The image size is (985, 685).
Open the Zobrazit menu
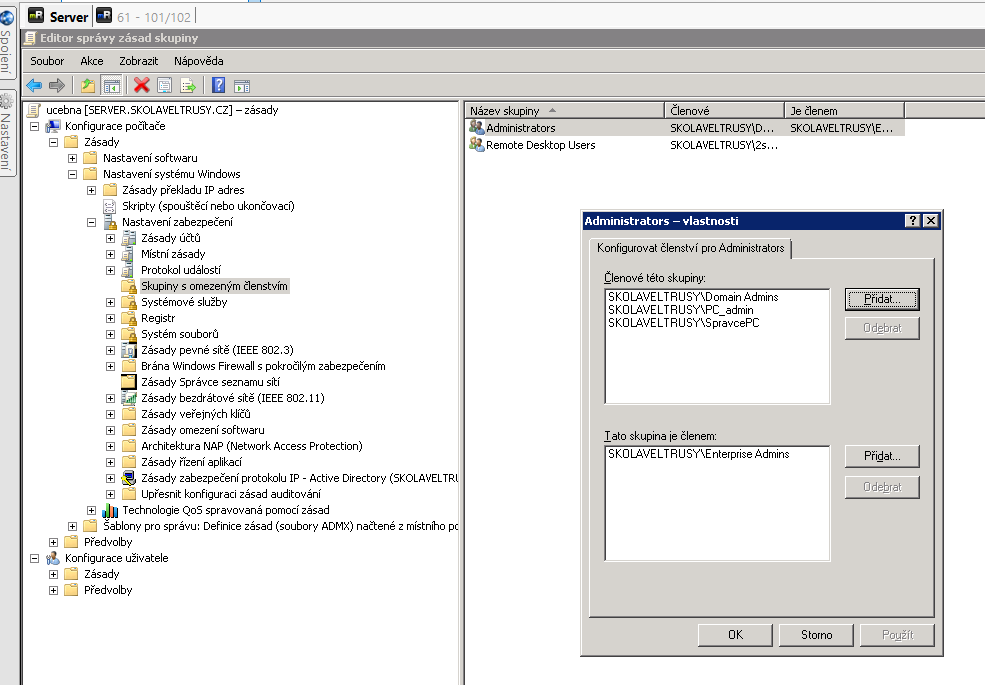tap(139, 61)
